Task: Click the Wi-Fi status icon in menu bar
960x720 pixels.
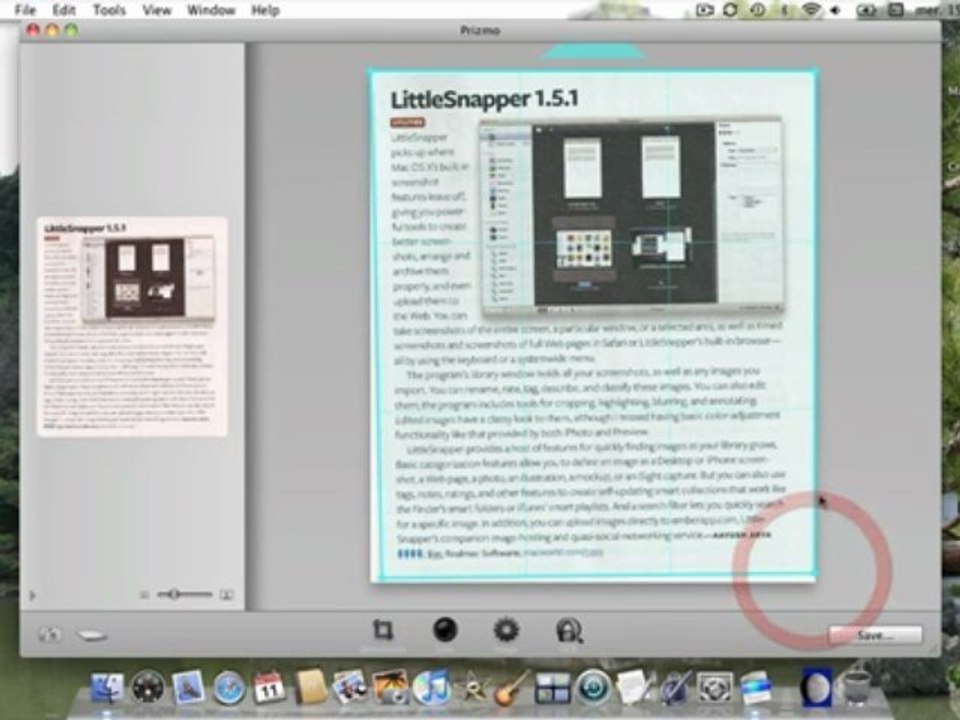Action: point(811,9)
